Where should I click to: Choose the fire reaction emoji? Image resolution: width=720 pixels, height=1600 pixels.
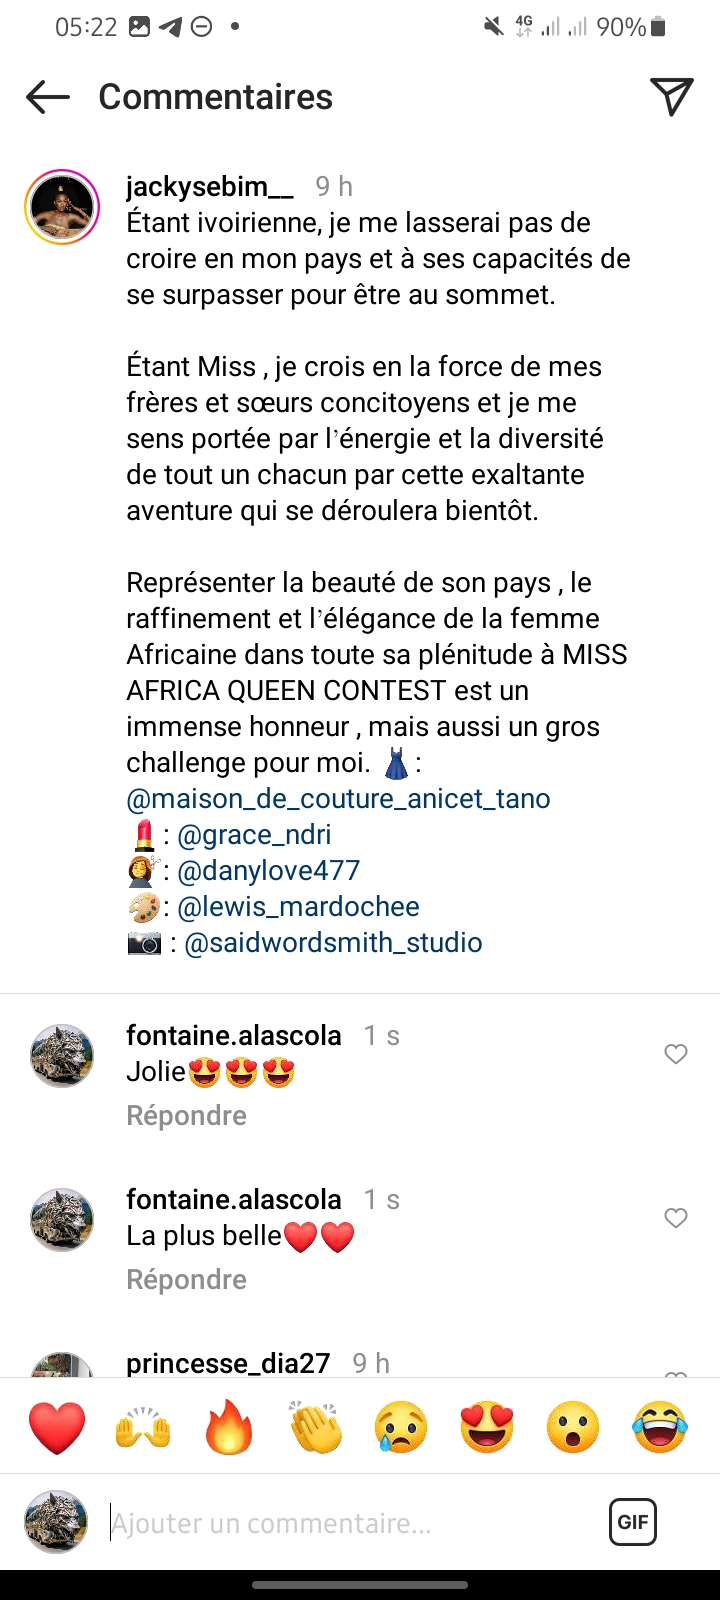click(x=230, y=1427)
